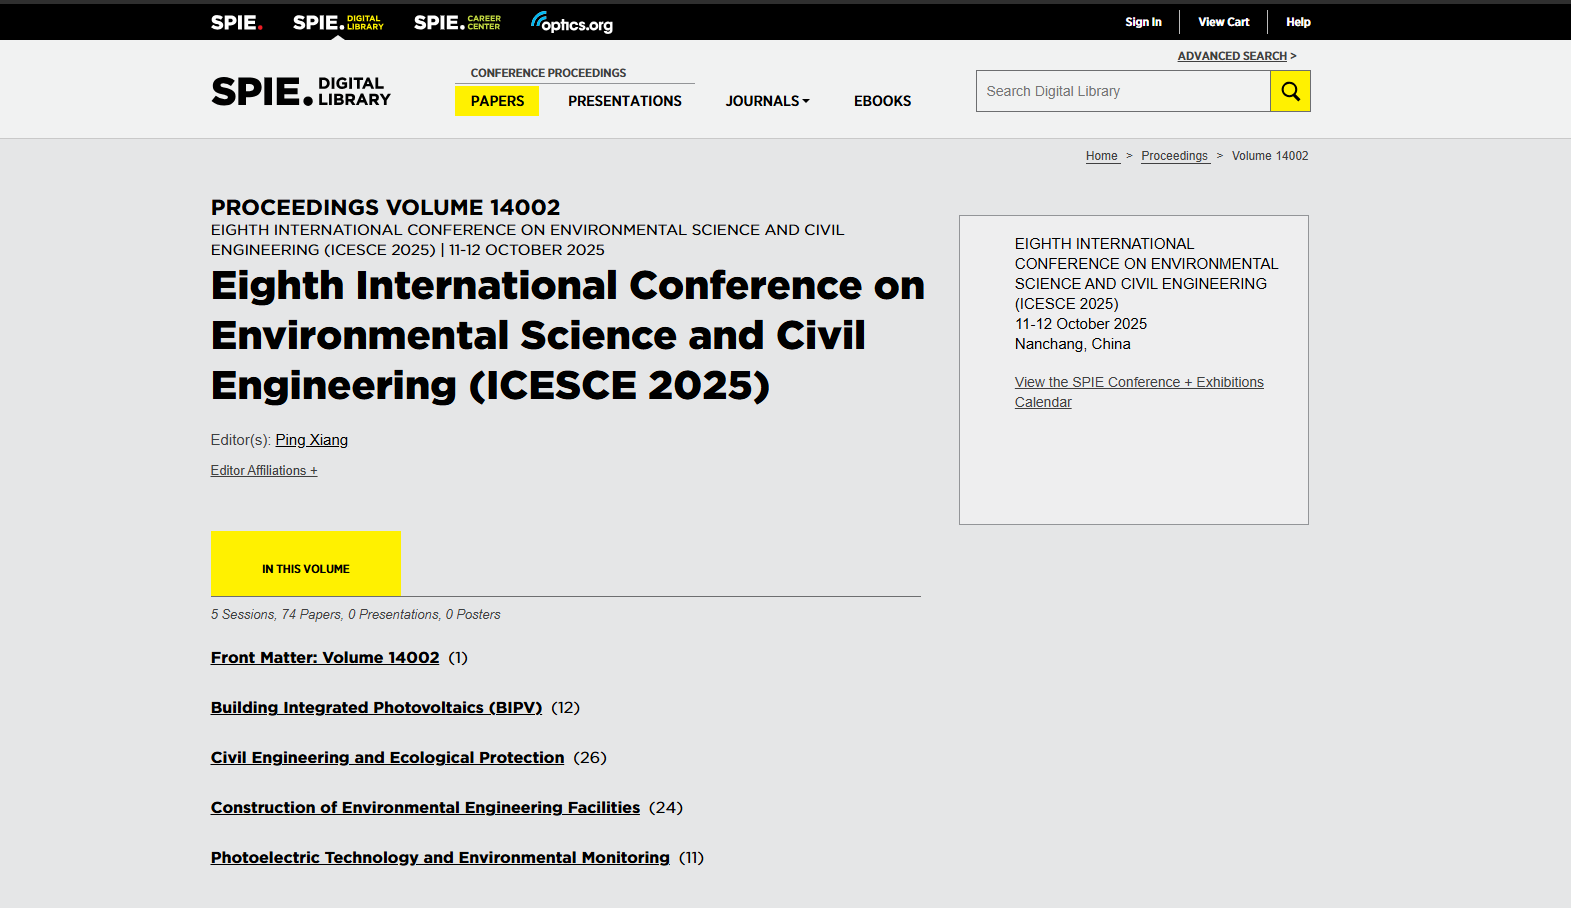This screenshot has height=908, width=1571.
Task: Click the yellow search magnifier icon
Action: pos(1290,91)
